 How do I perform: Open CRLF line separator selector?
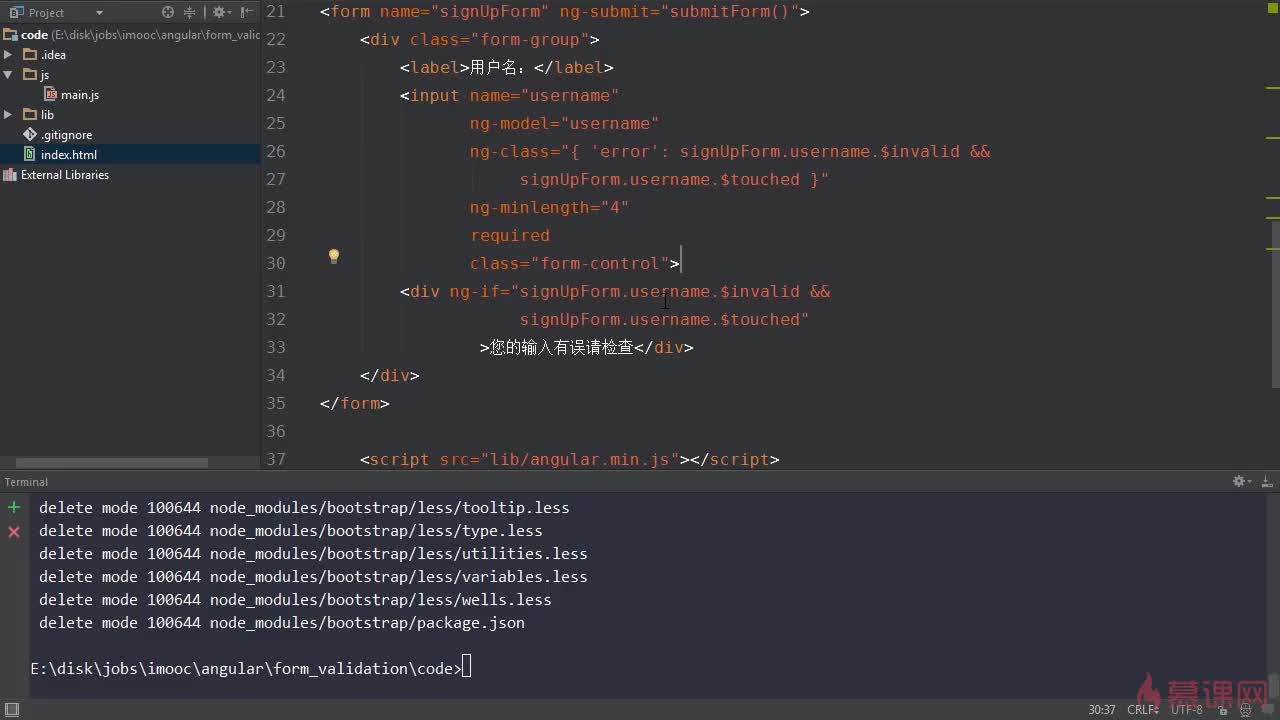(1142, 709)
